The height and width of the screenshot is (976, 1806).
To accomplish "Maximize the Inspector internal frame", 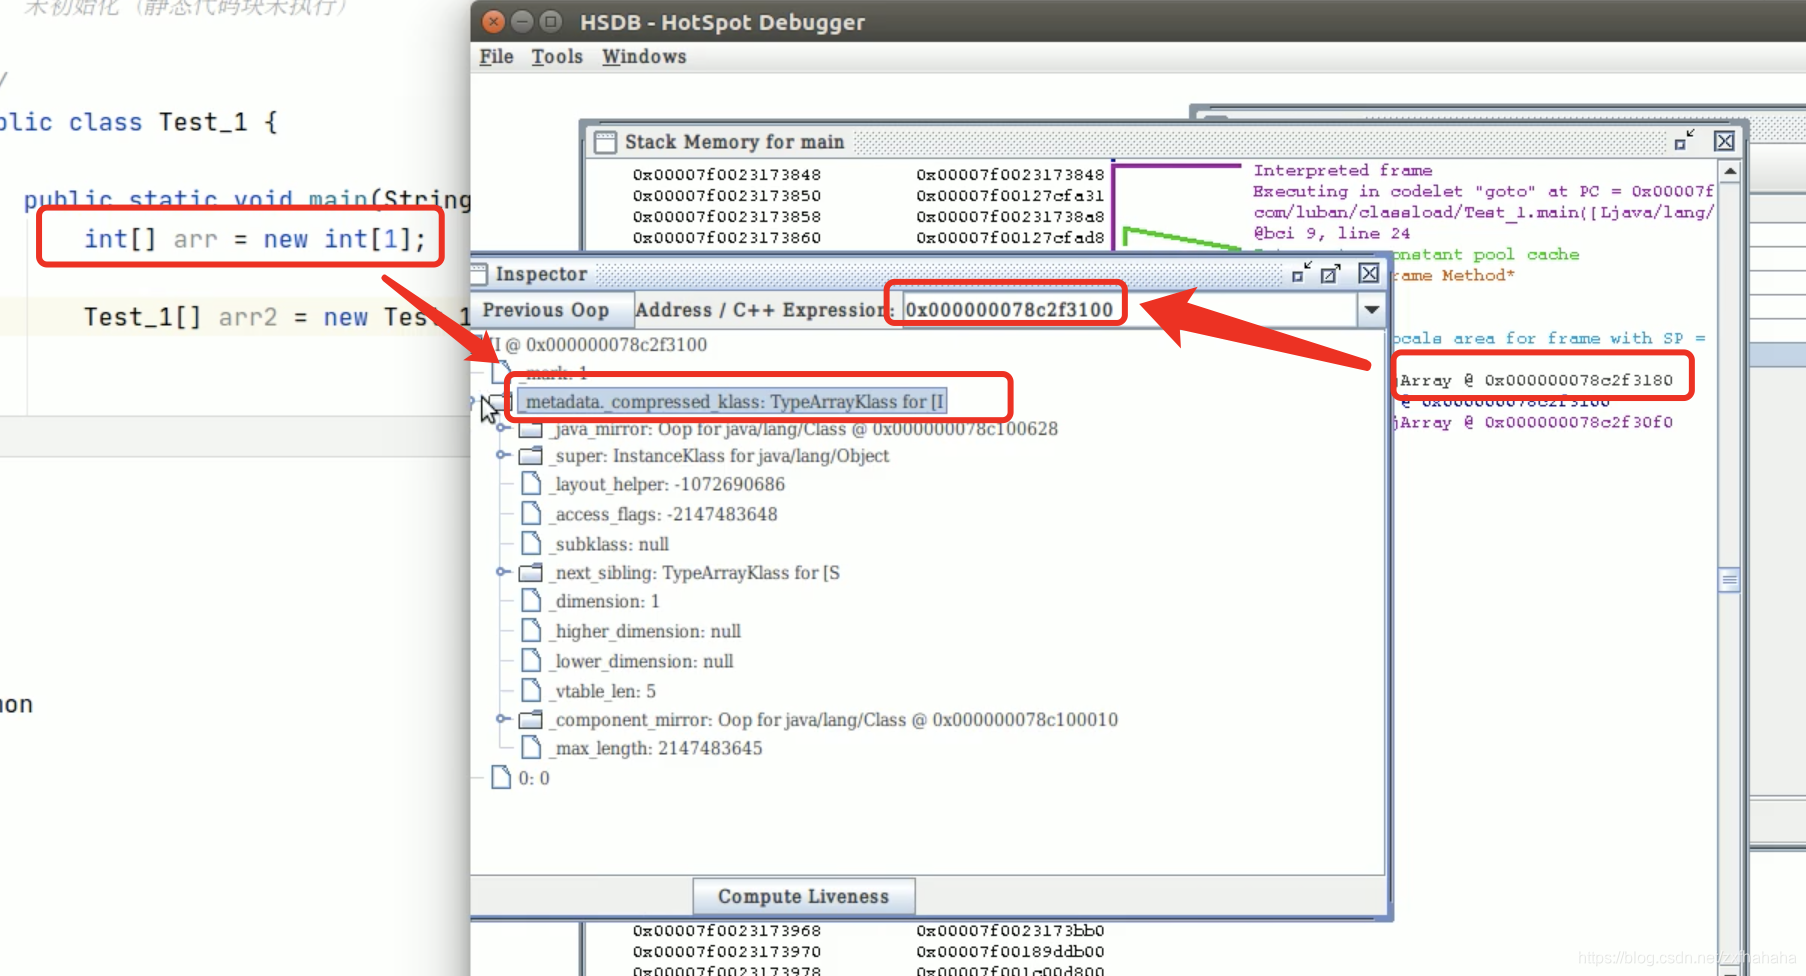I will pyautogui.click(x=1330, y=273).
